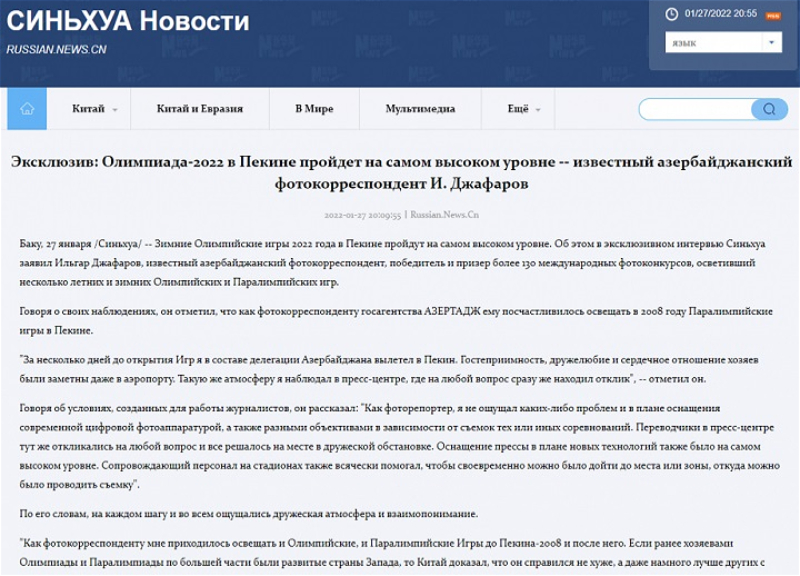The image size is (800, 576).
Task: Click the paragraph starting Говоря об условиях
Action: 399,446
